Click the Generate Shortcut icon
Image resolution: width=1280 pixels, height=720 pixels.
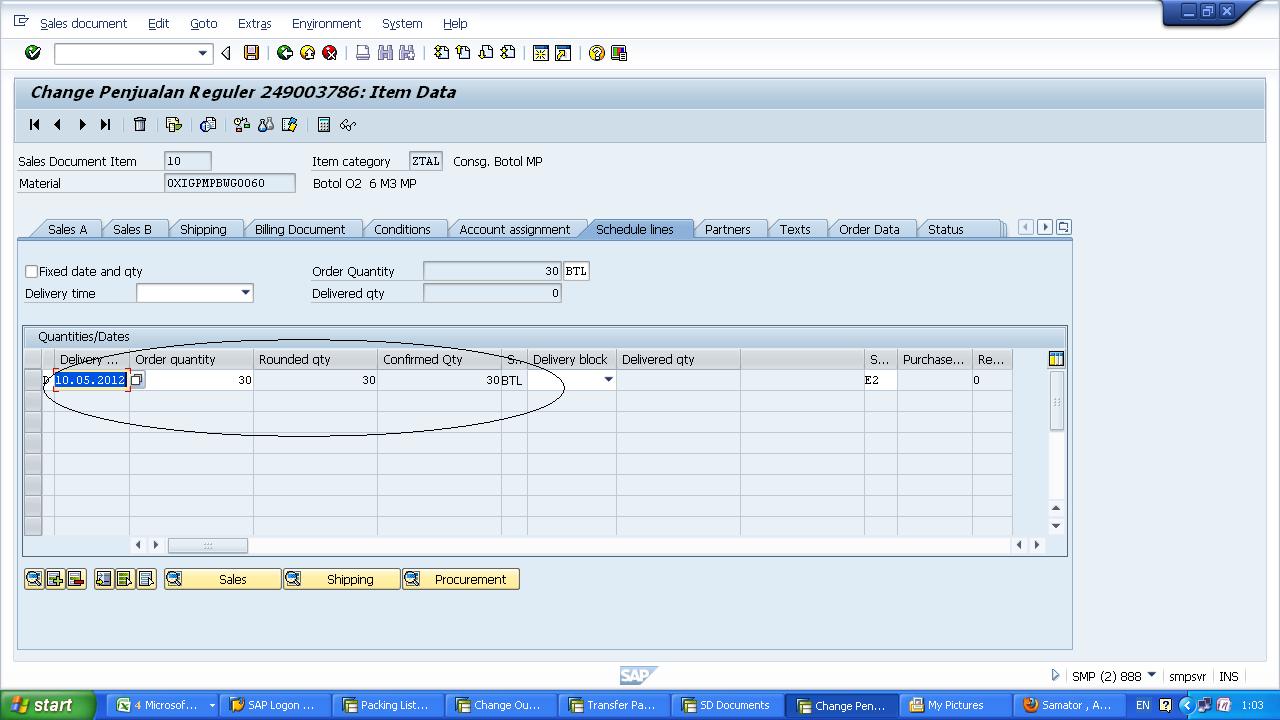click(x=563, y=53)
